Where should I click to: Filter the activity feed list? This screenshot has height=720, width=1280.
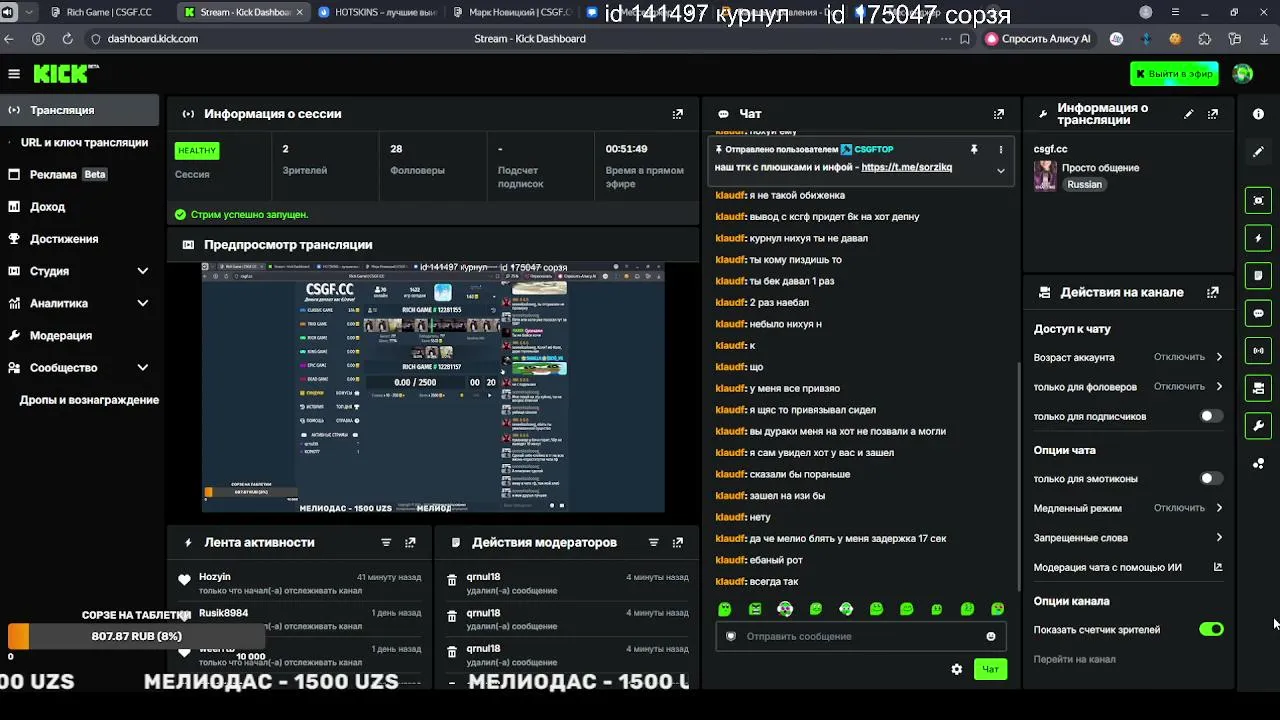[x=386, y=543]
